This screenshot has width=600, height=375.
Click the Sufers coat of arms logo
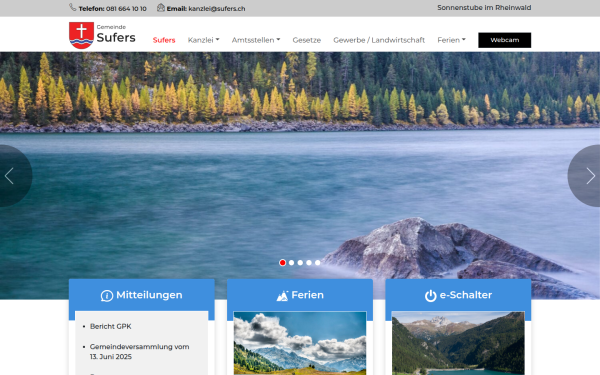pyautogui.click(x=81, y=35)
